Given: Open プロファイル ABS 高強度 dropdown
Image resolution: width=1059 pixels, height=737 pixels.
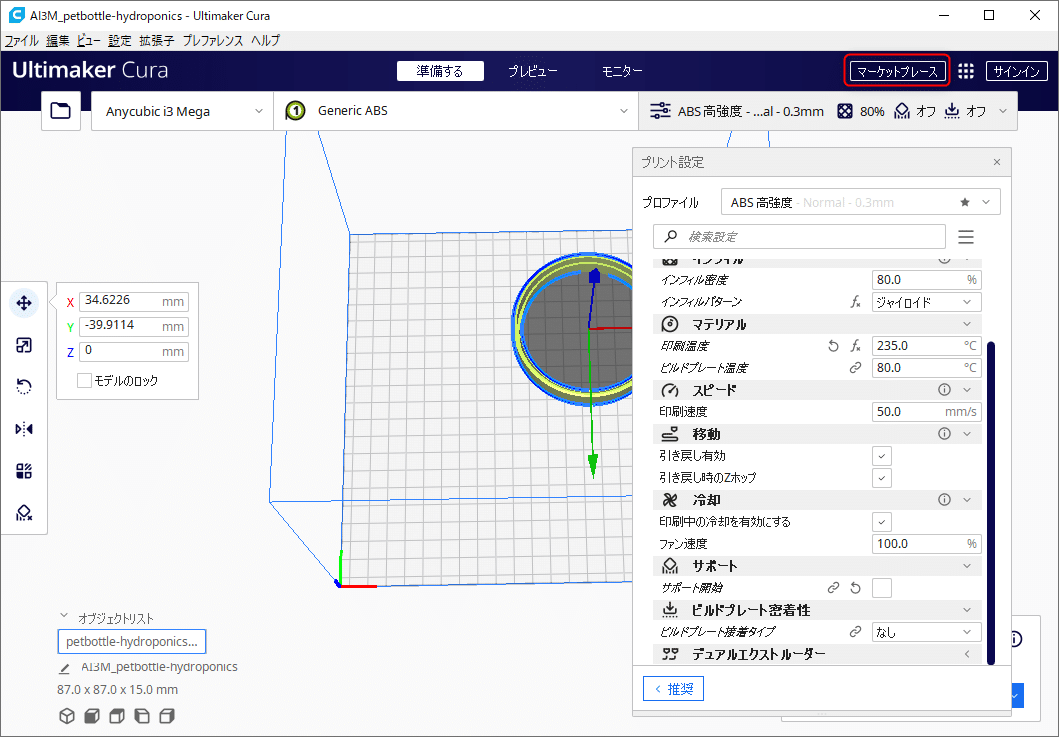Looking at the screenshot, I should pos(860,202).
